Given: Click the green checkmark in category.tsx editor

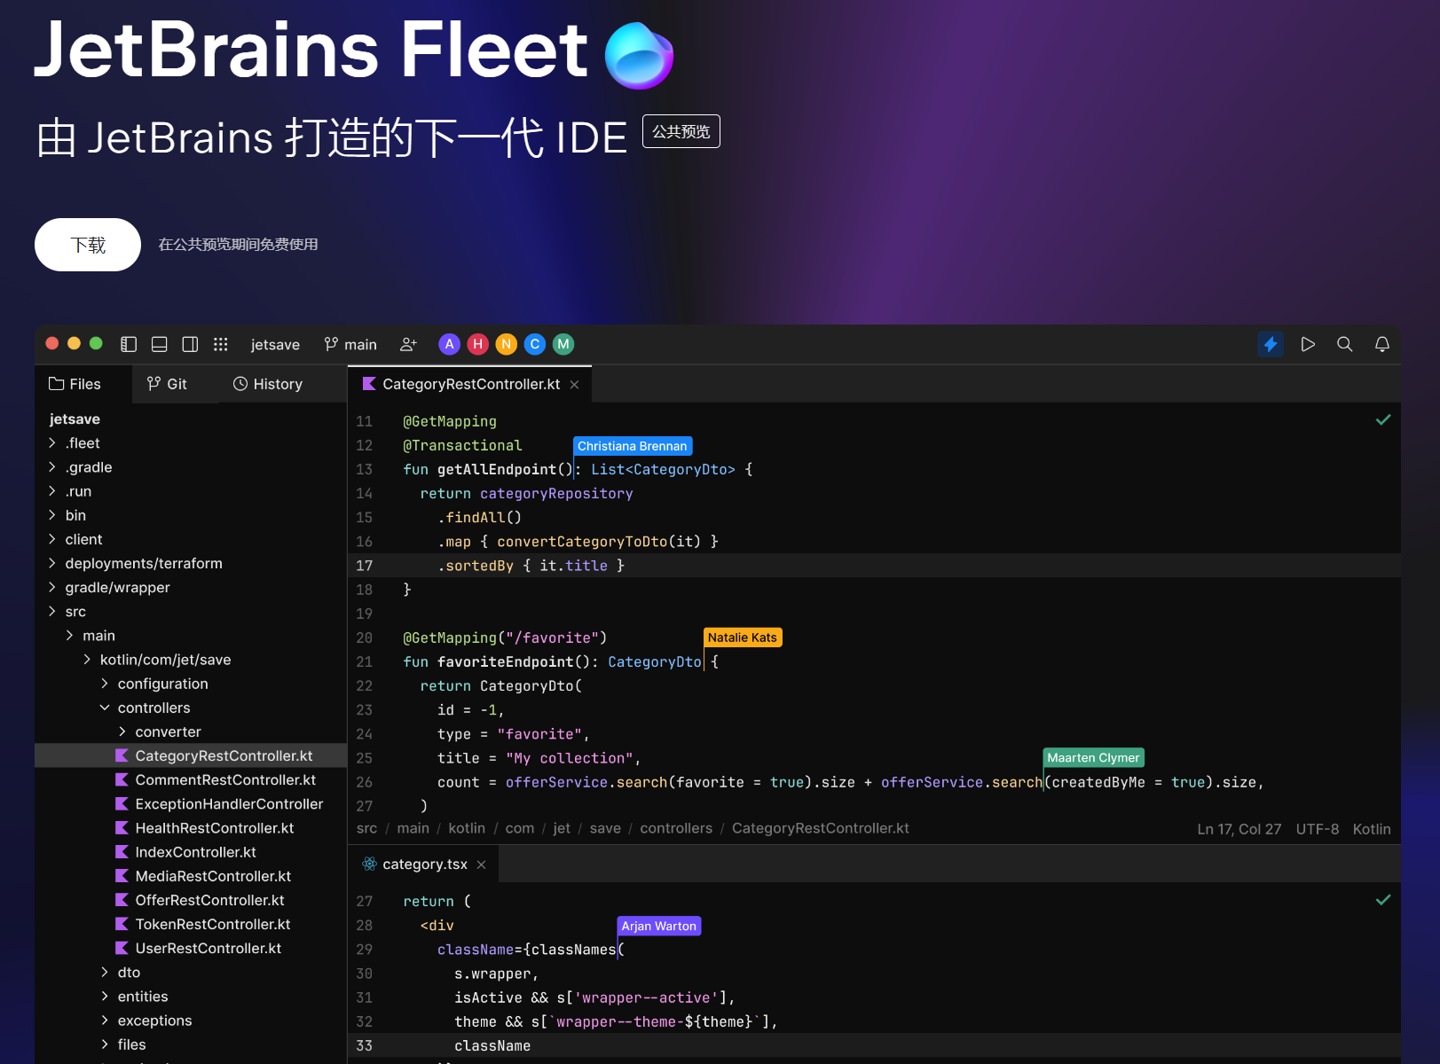Looking at the screenshot, I should point(1383,900).
